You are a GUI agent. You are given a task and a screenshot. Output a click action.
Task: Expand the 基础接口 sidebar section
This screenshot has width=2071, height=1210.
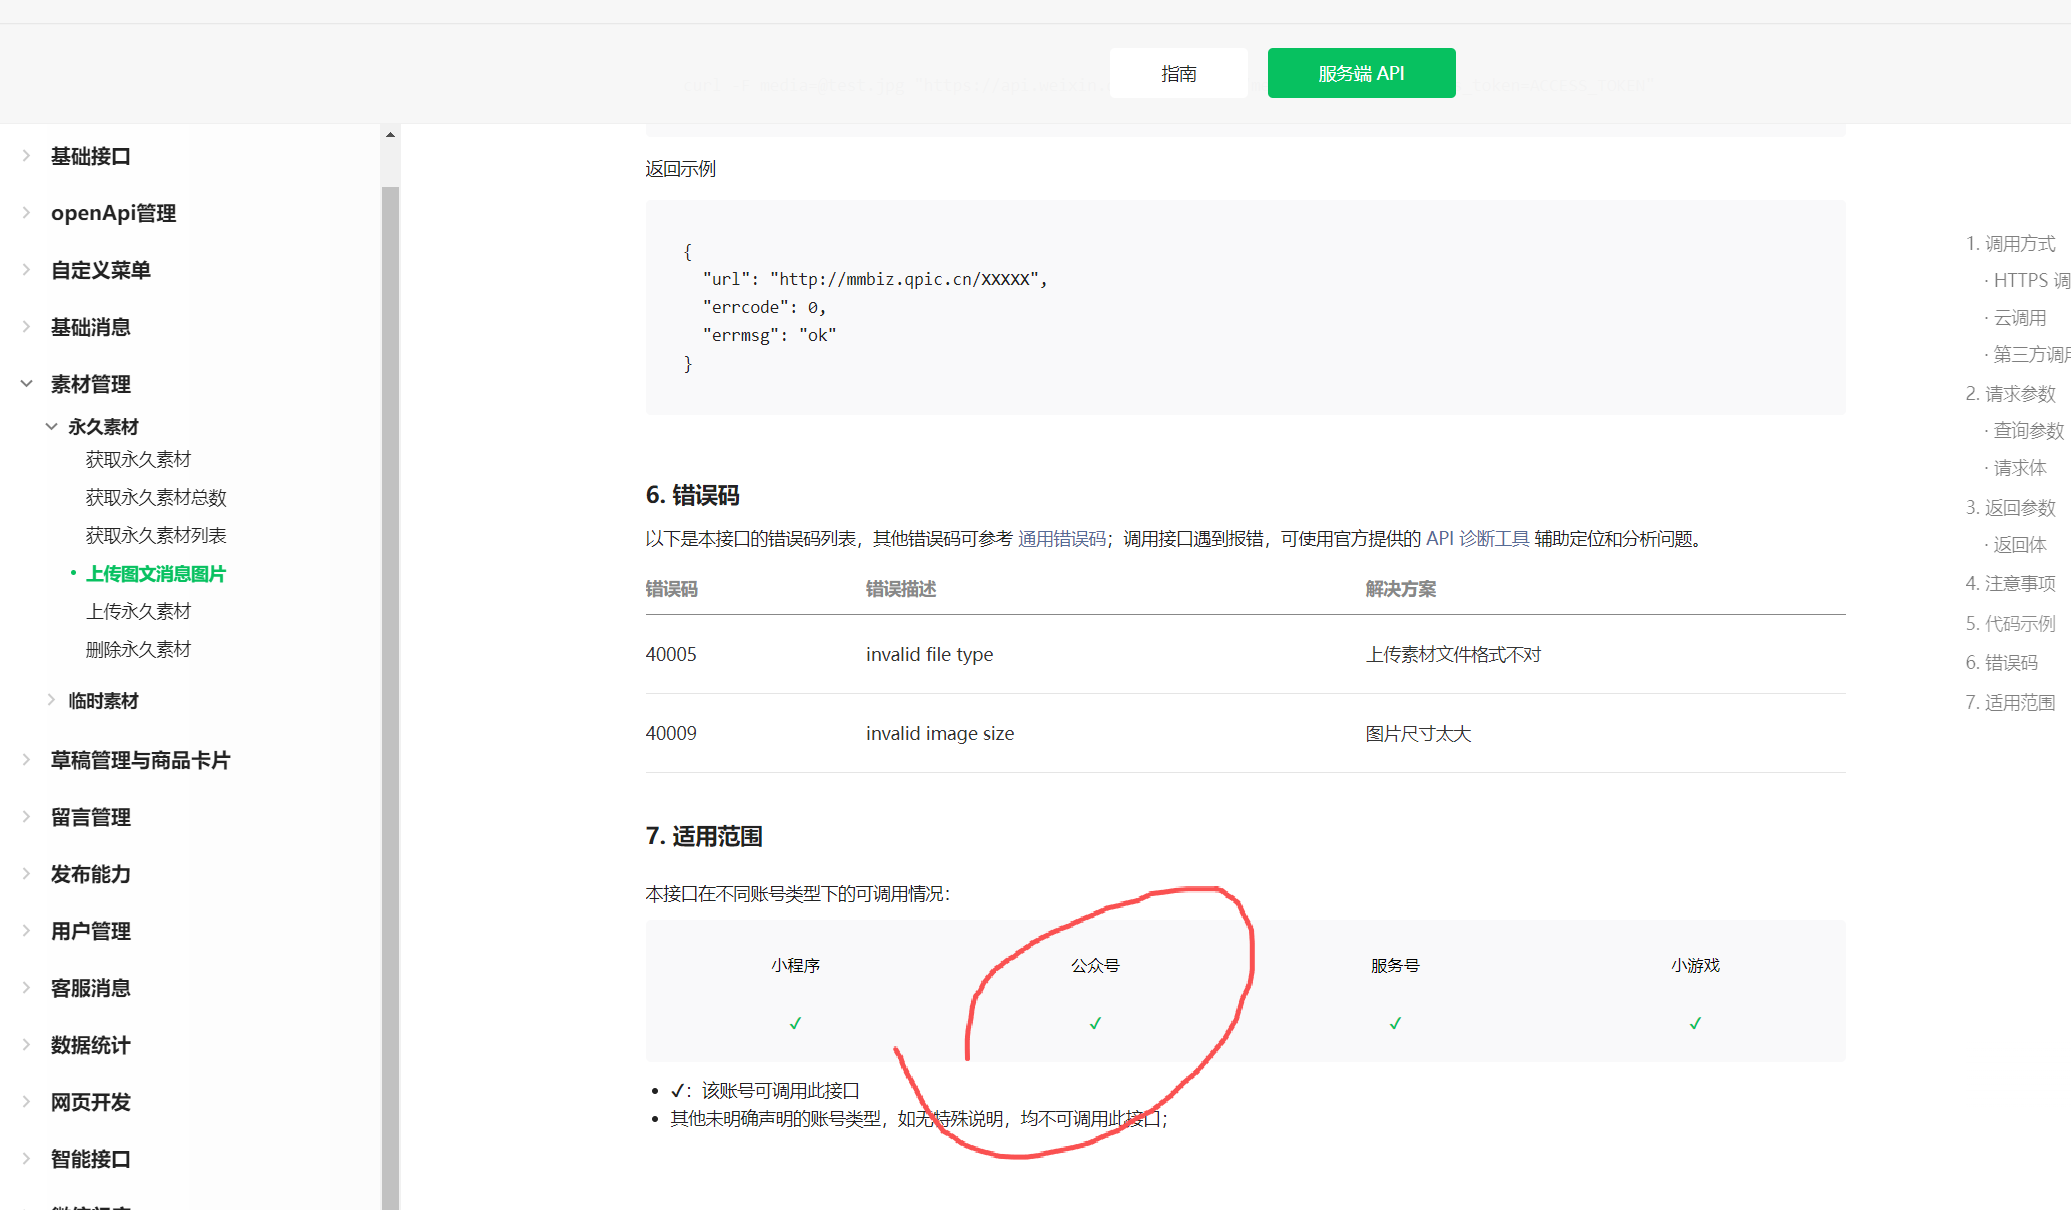[x=90, y=156]
